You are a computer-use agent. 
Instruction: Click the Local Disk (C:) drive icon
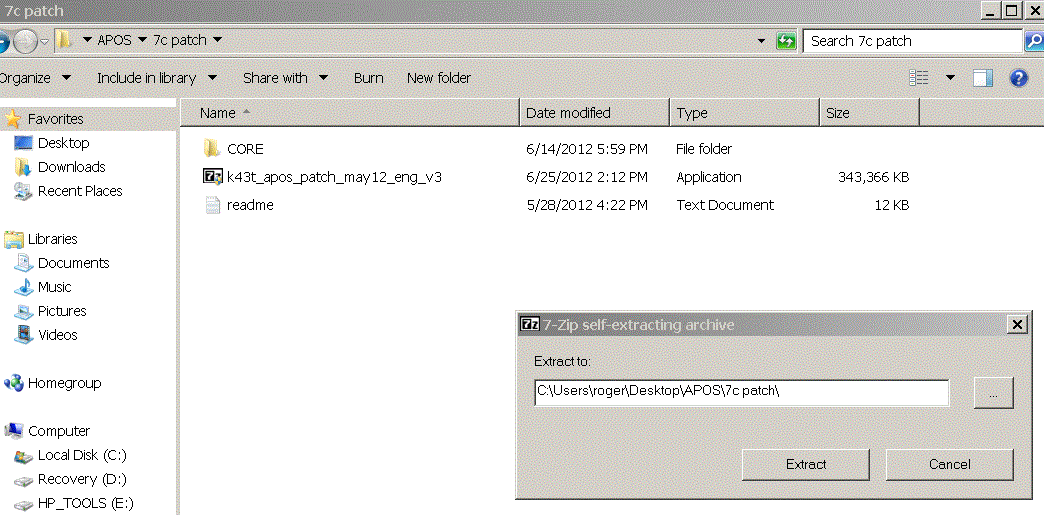(x=23, y=456)
